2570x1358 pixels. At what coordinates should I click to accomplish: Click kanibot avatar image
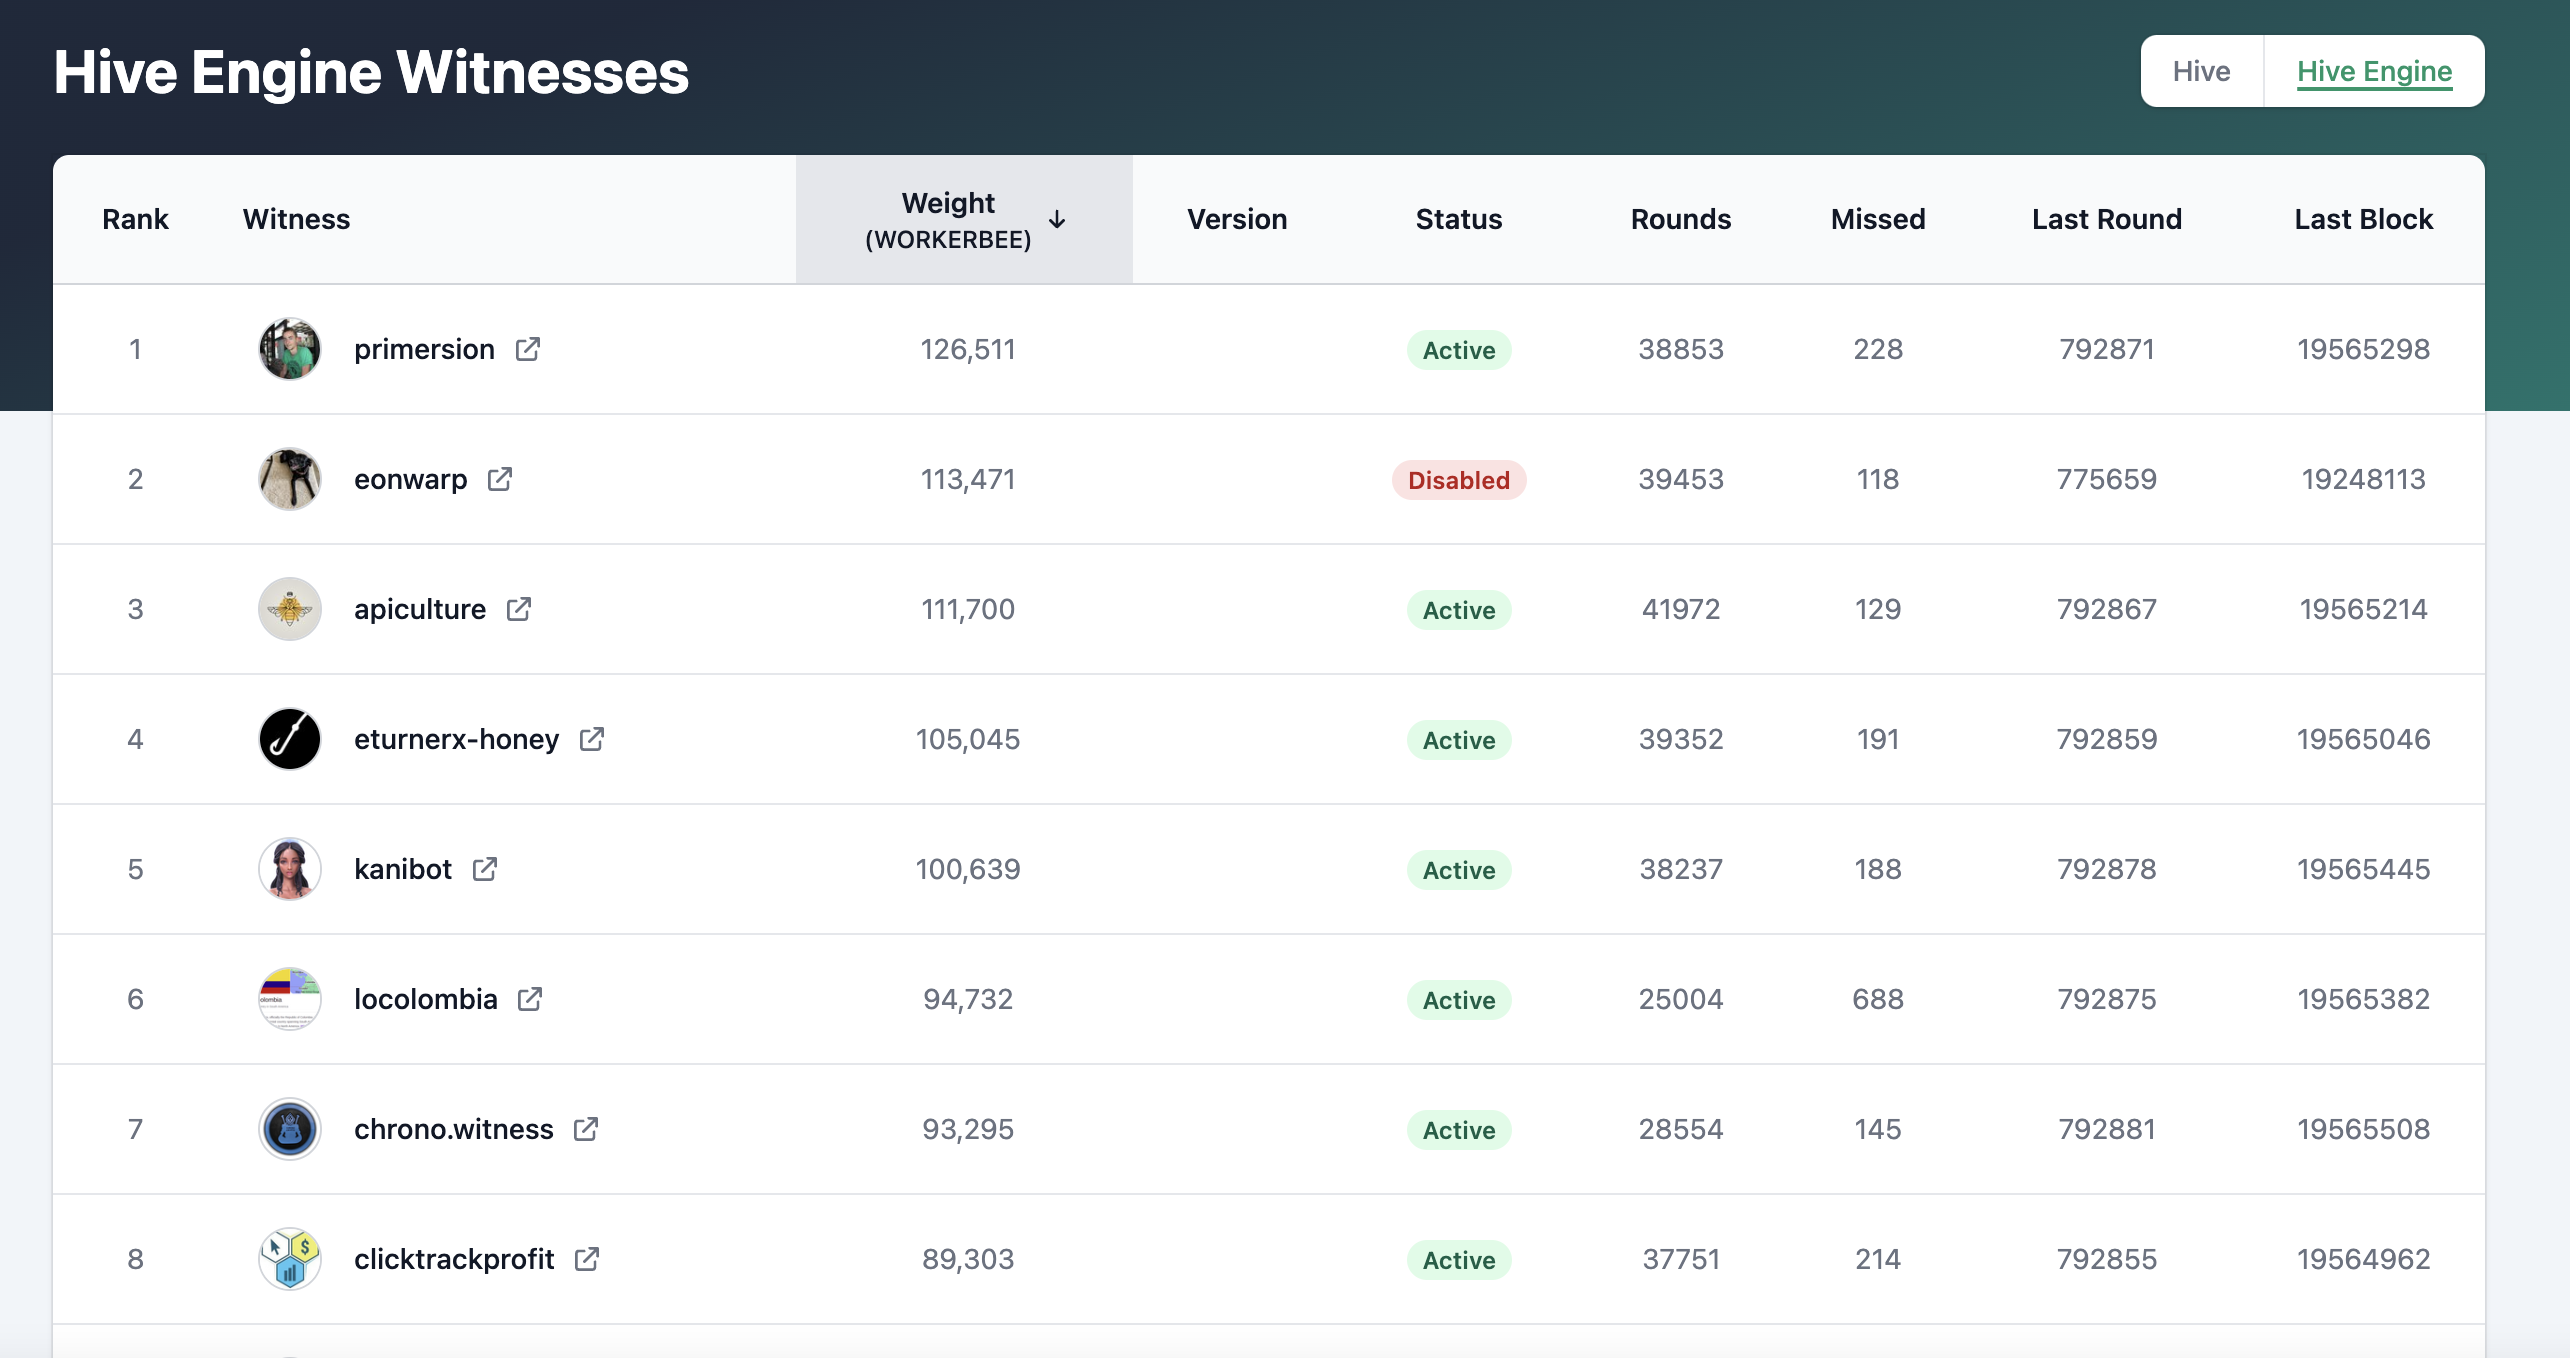(290, 869)
